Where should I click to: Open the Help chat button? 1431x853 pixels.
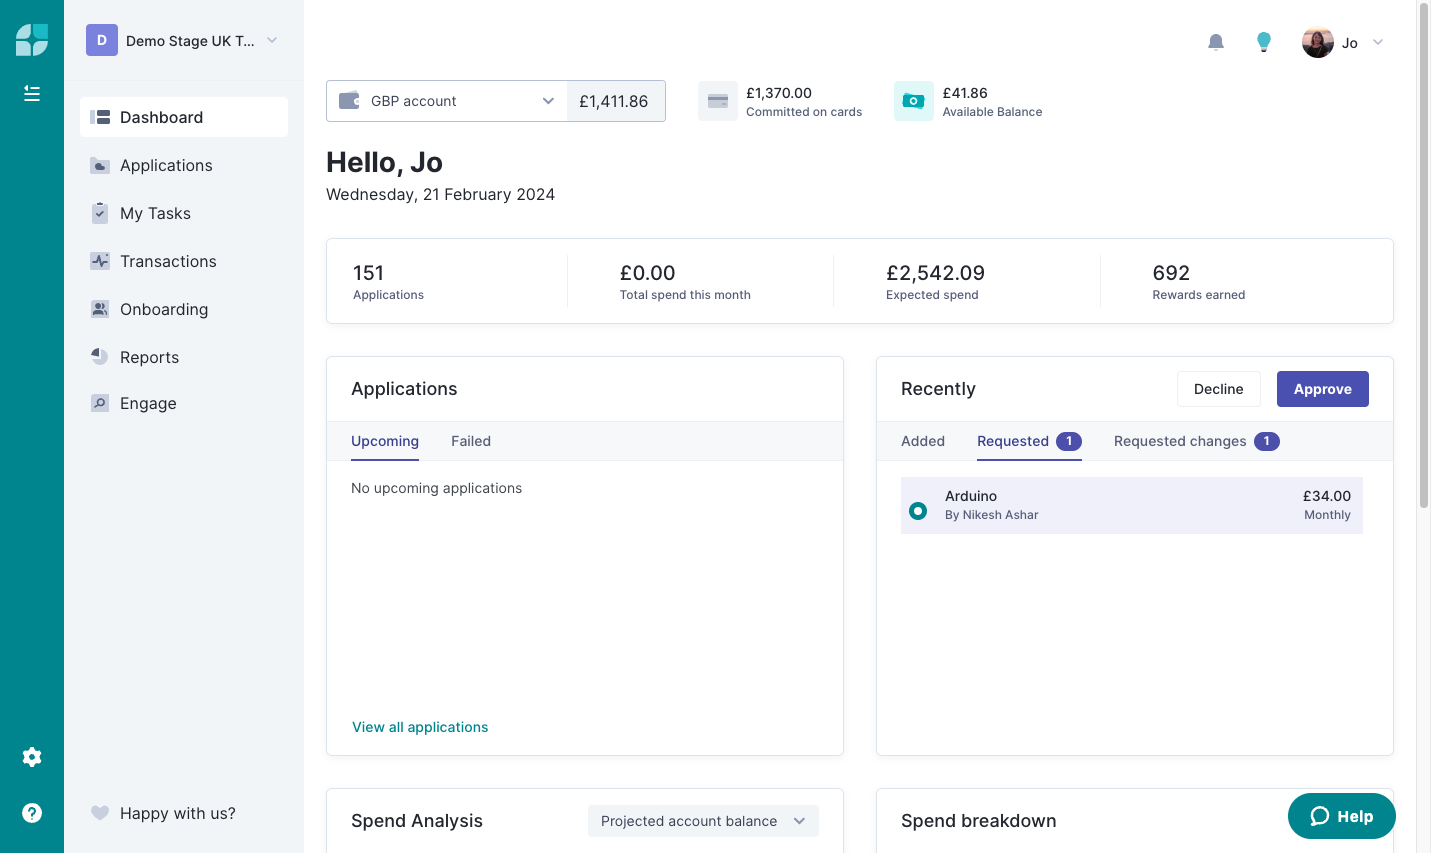coord(1342,816)
